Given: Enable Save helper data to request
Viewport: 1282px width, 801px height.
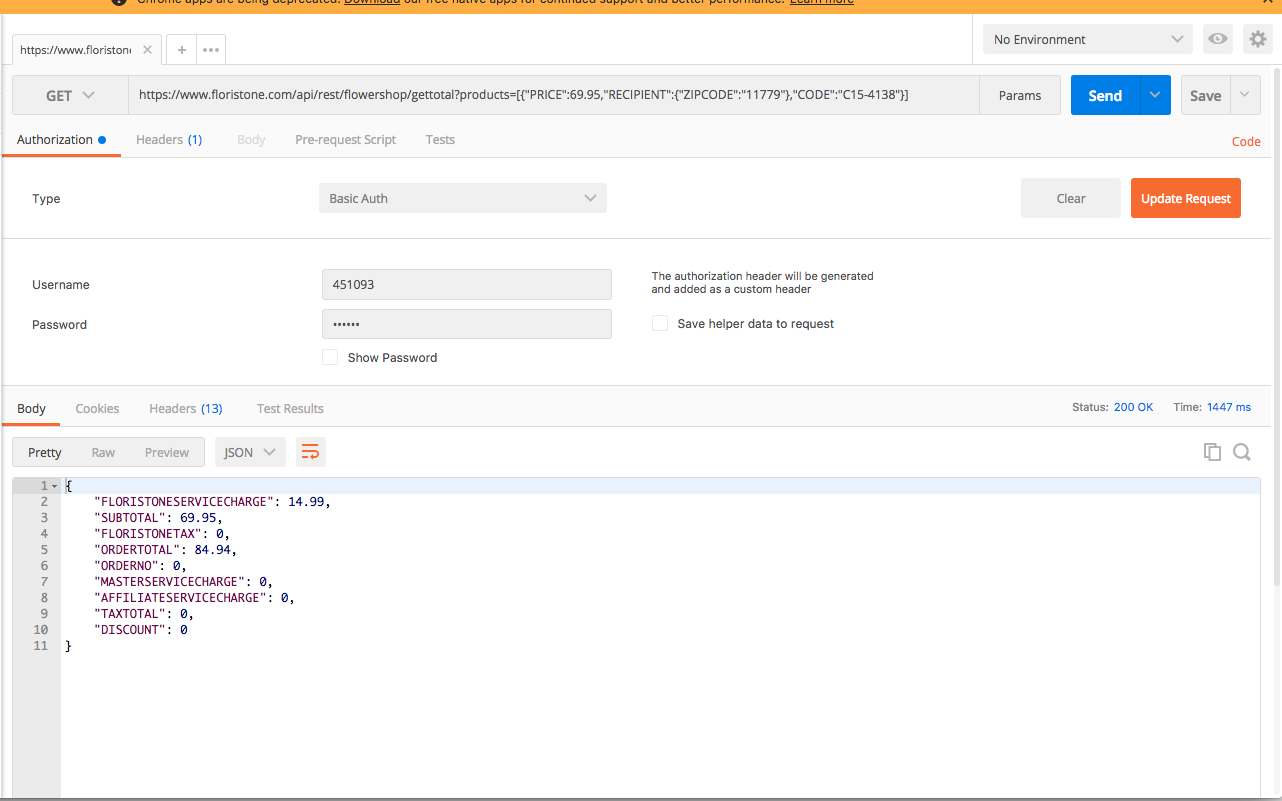Looking at the screenshot, I should (x=660, y=323).
